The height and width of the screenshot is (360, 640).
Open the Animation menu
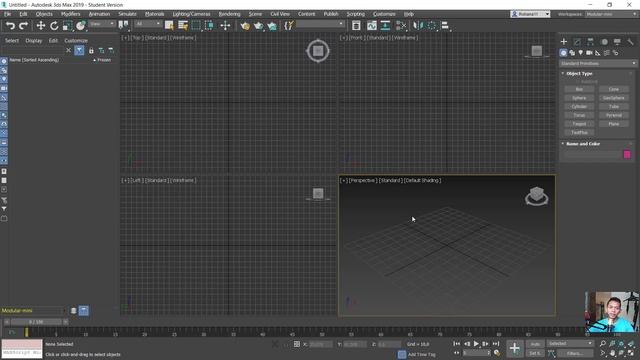pyautogui.click(x=100, y=14)
